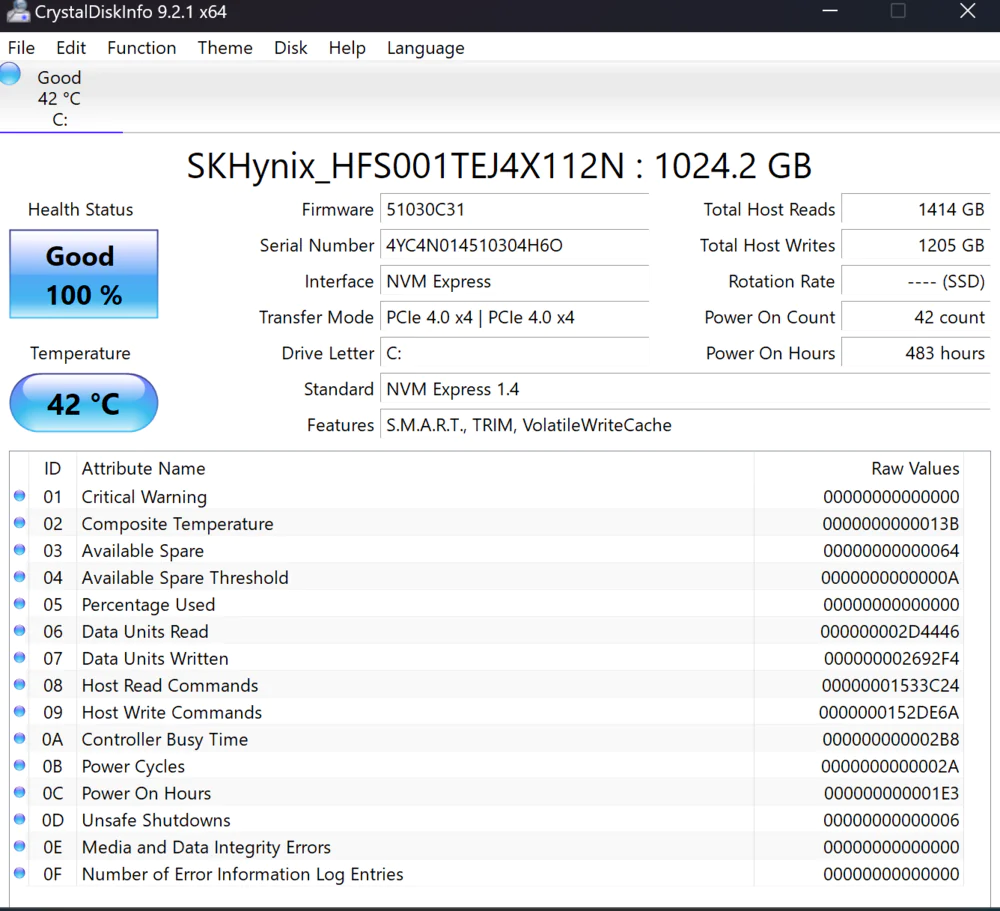Image resolution: width=1000 pixels, height=911 pixels.
Task: Click status dot for Media and Data Integrity Errors
Action: (x=20, y=846)
